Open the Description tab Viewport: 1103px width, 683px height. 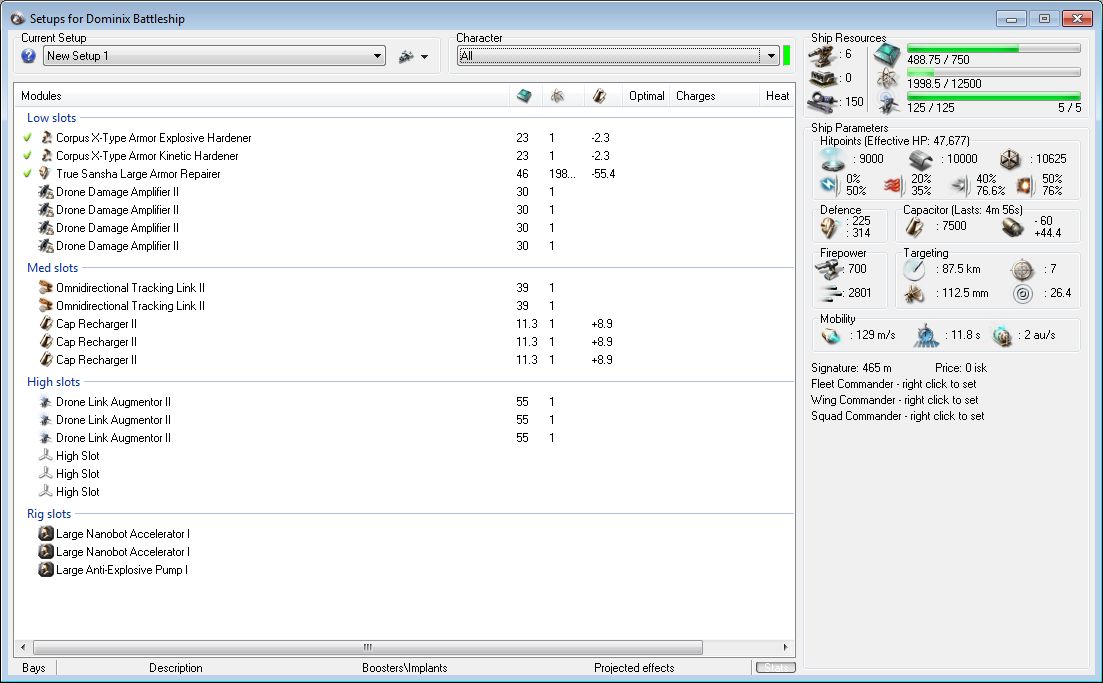pos(176,668)
